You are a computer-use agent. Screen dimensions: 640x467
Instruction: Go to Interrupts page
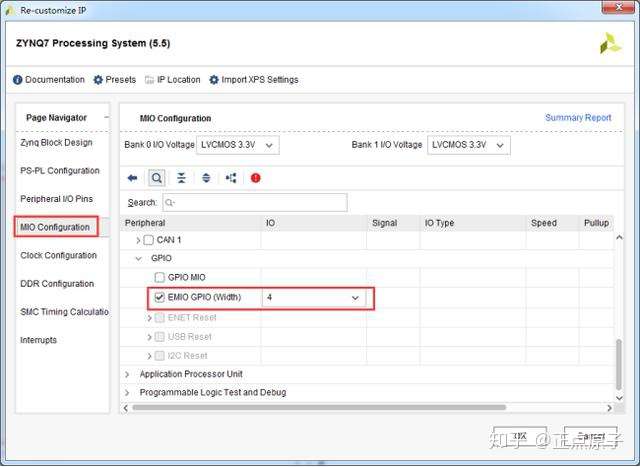pos(38,340)
